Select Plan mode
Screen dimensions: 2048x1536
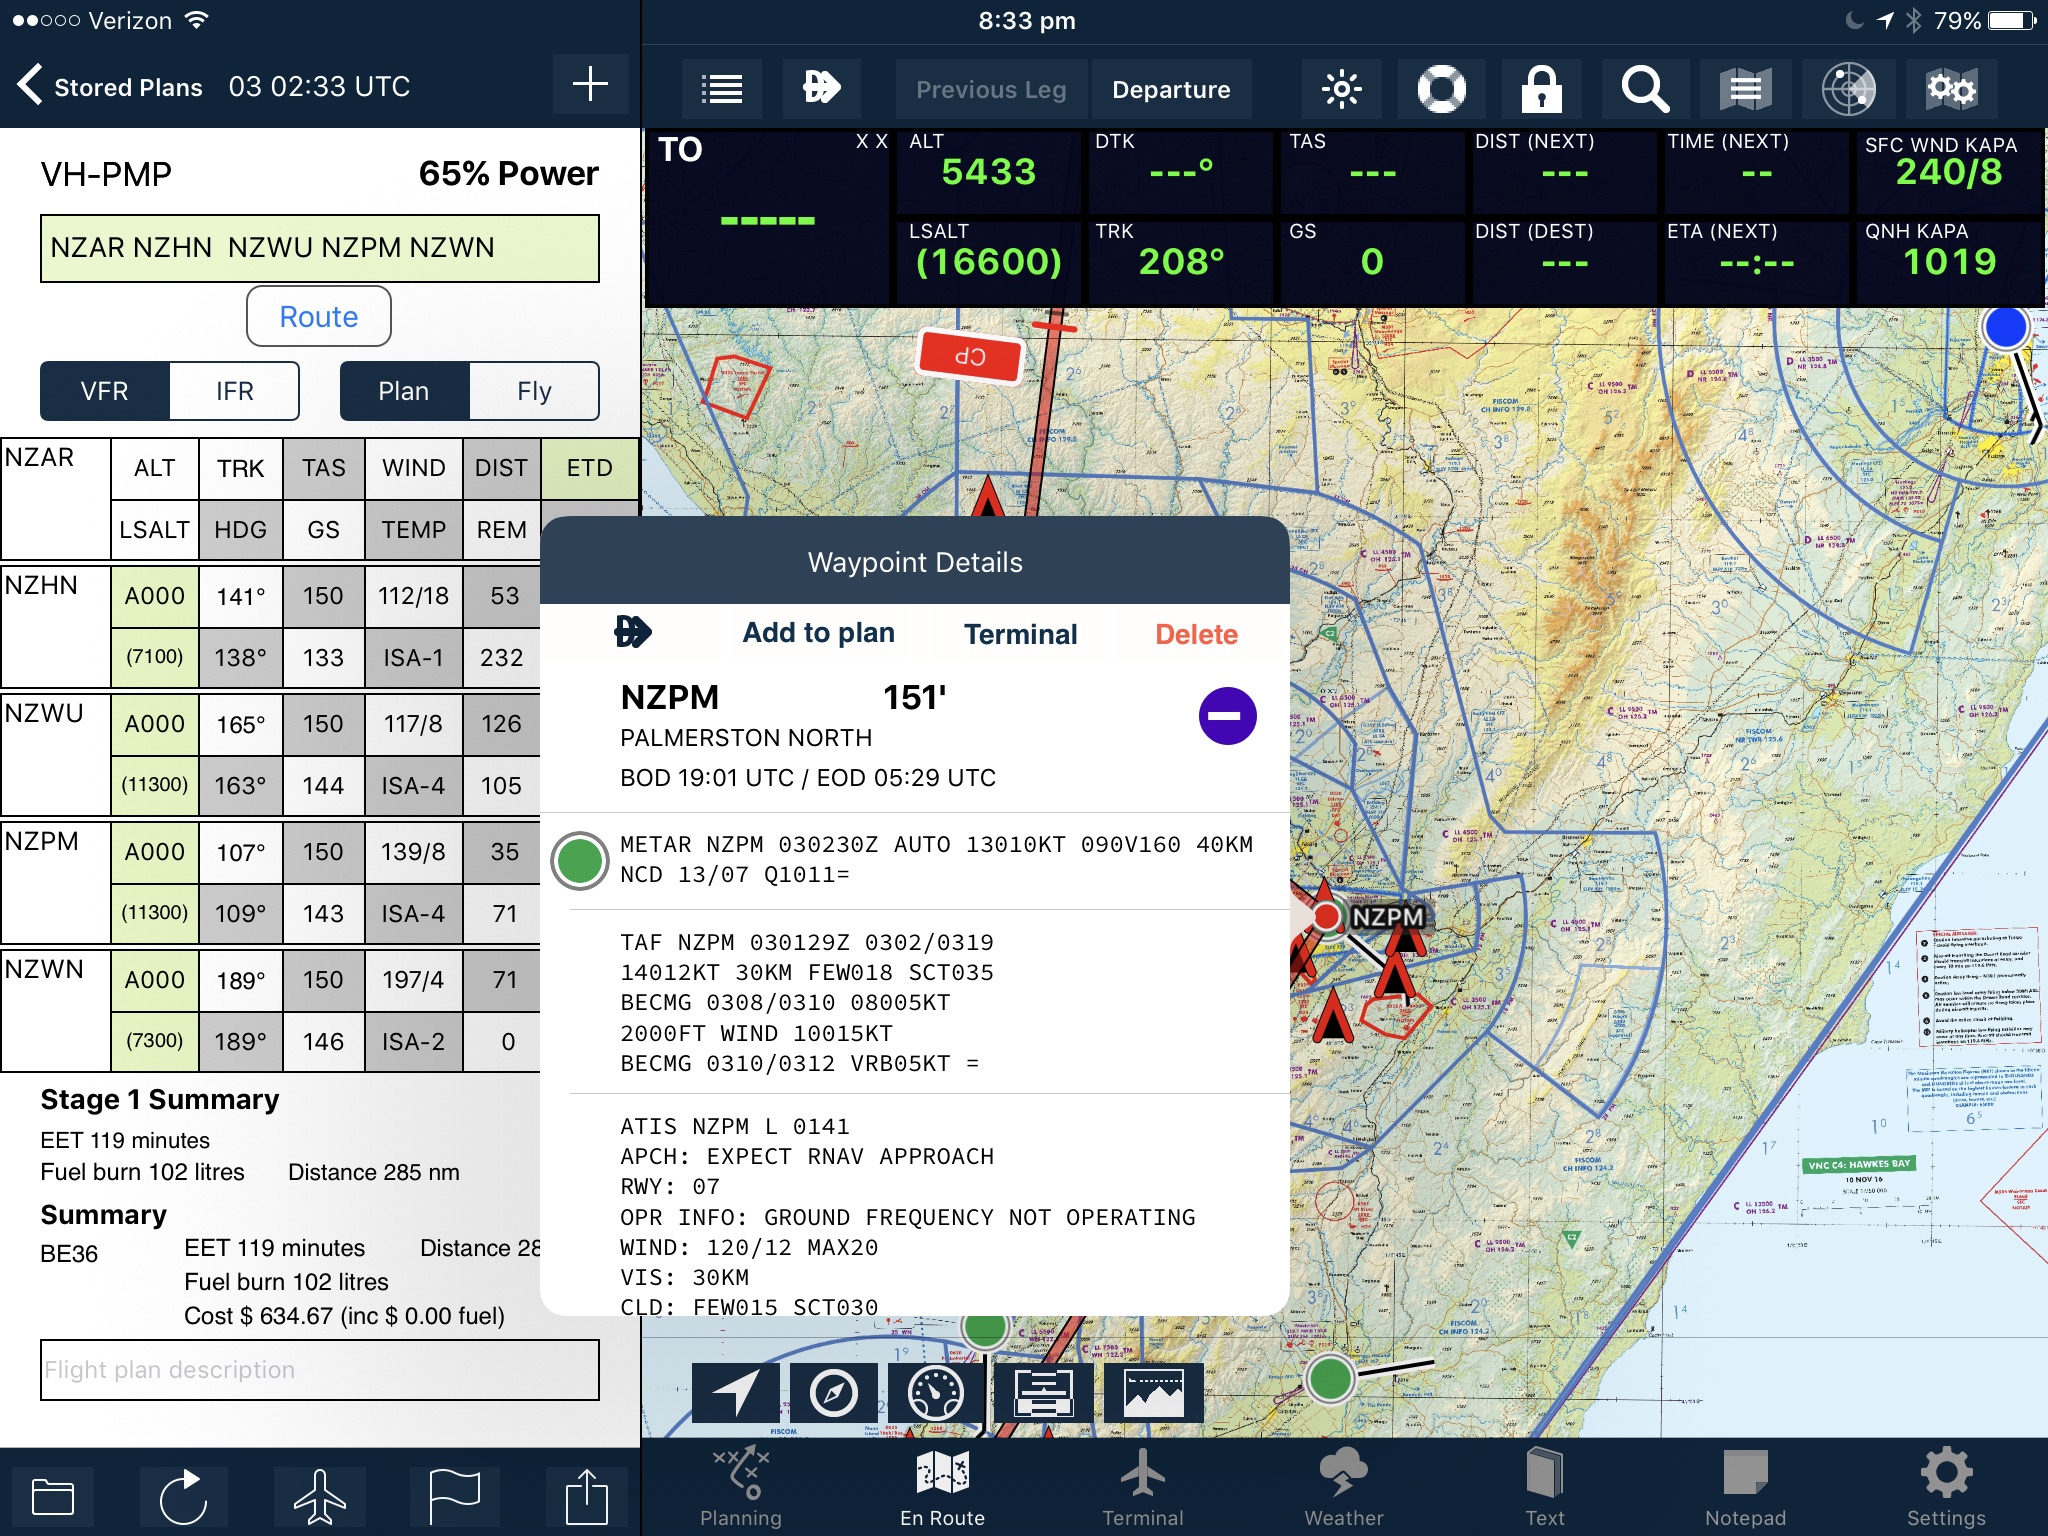coord(404,391)
